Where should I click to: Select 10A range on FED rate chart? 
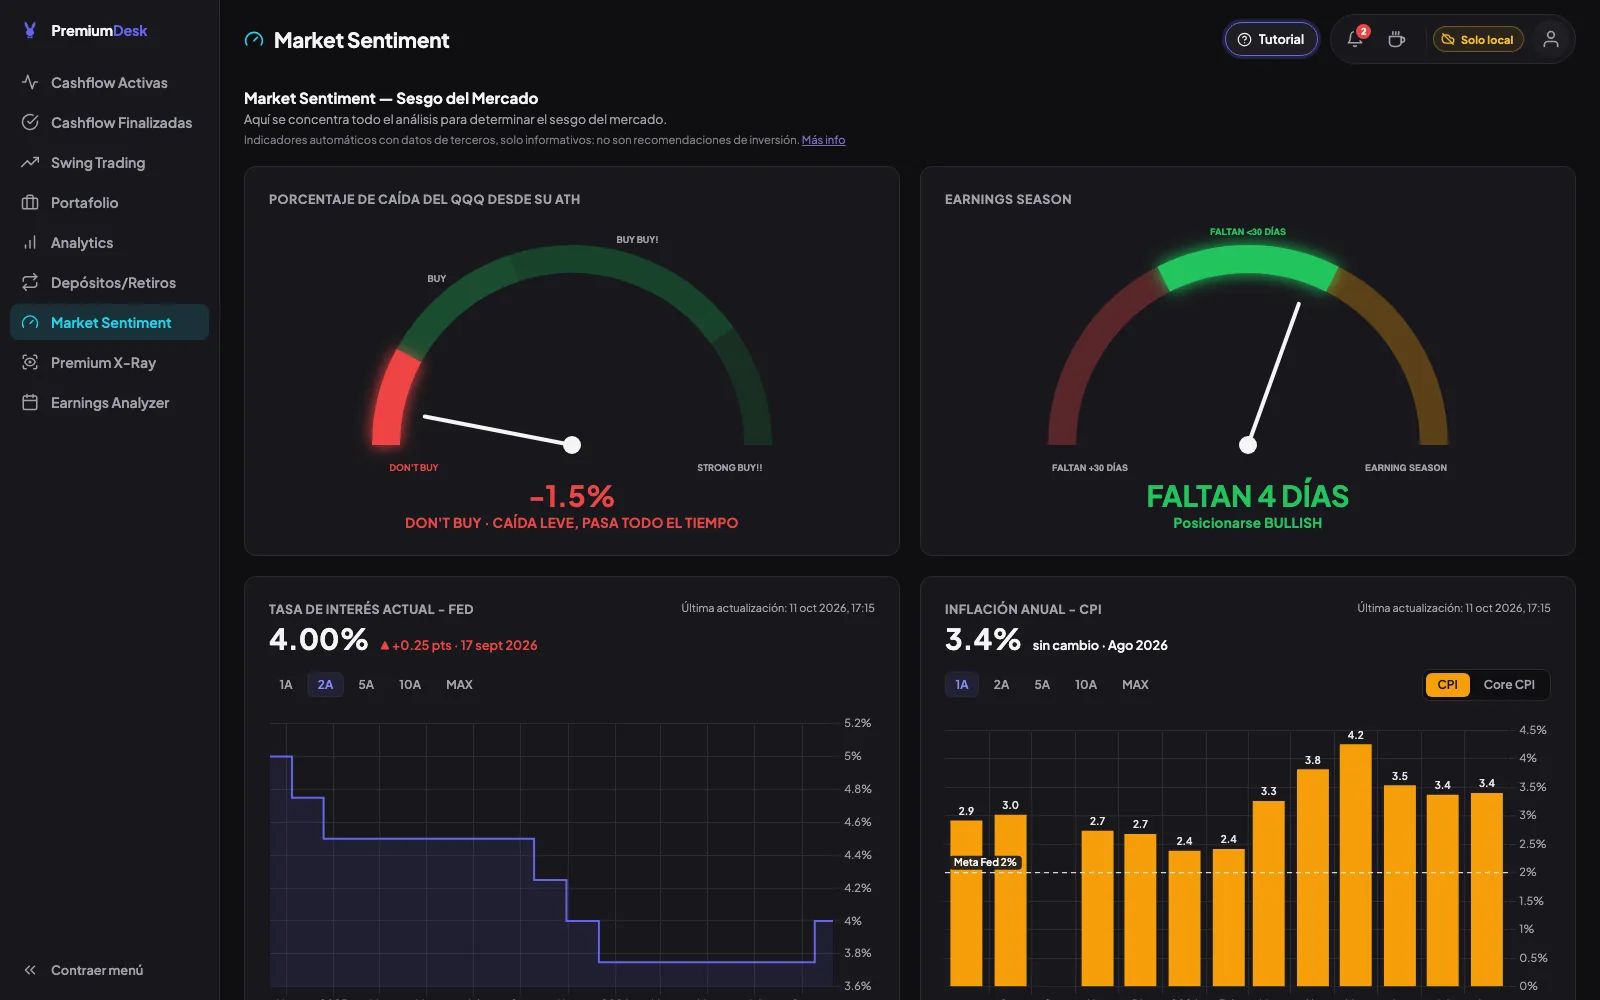410,684
